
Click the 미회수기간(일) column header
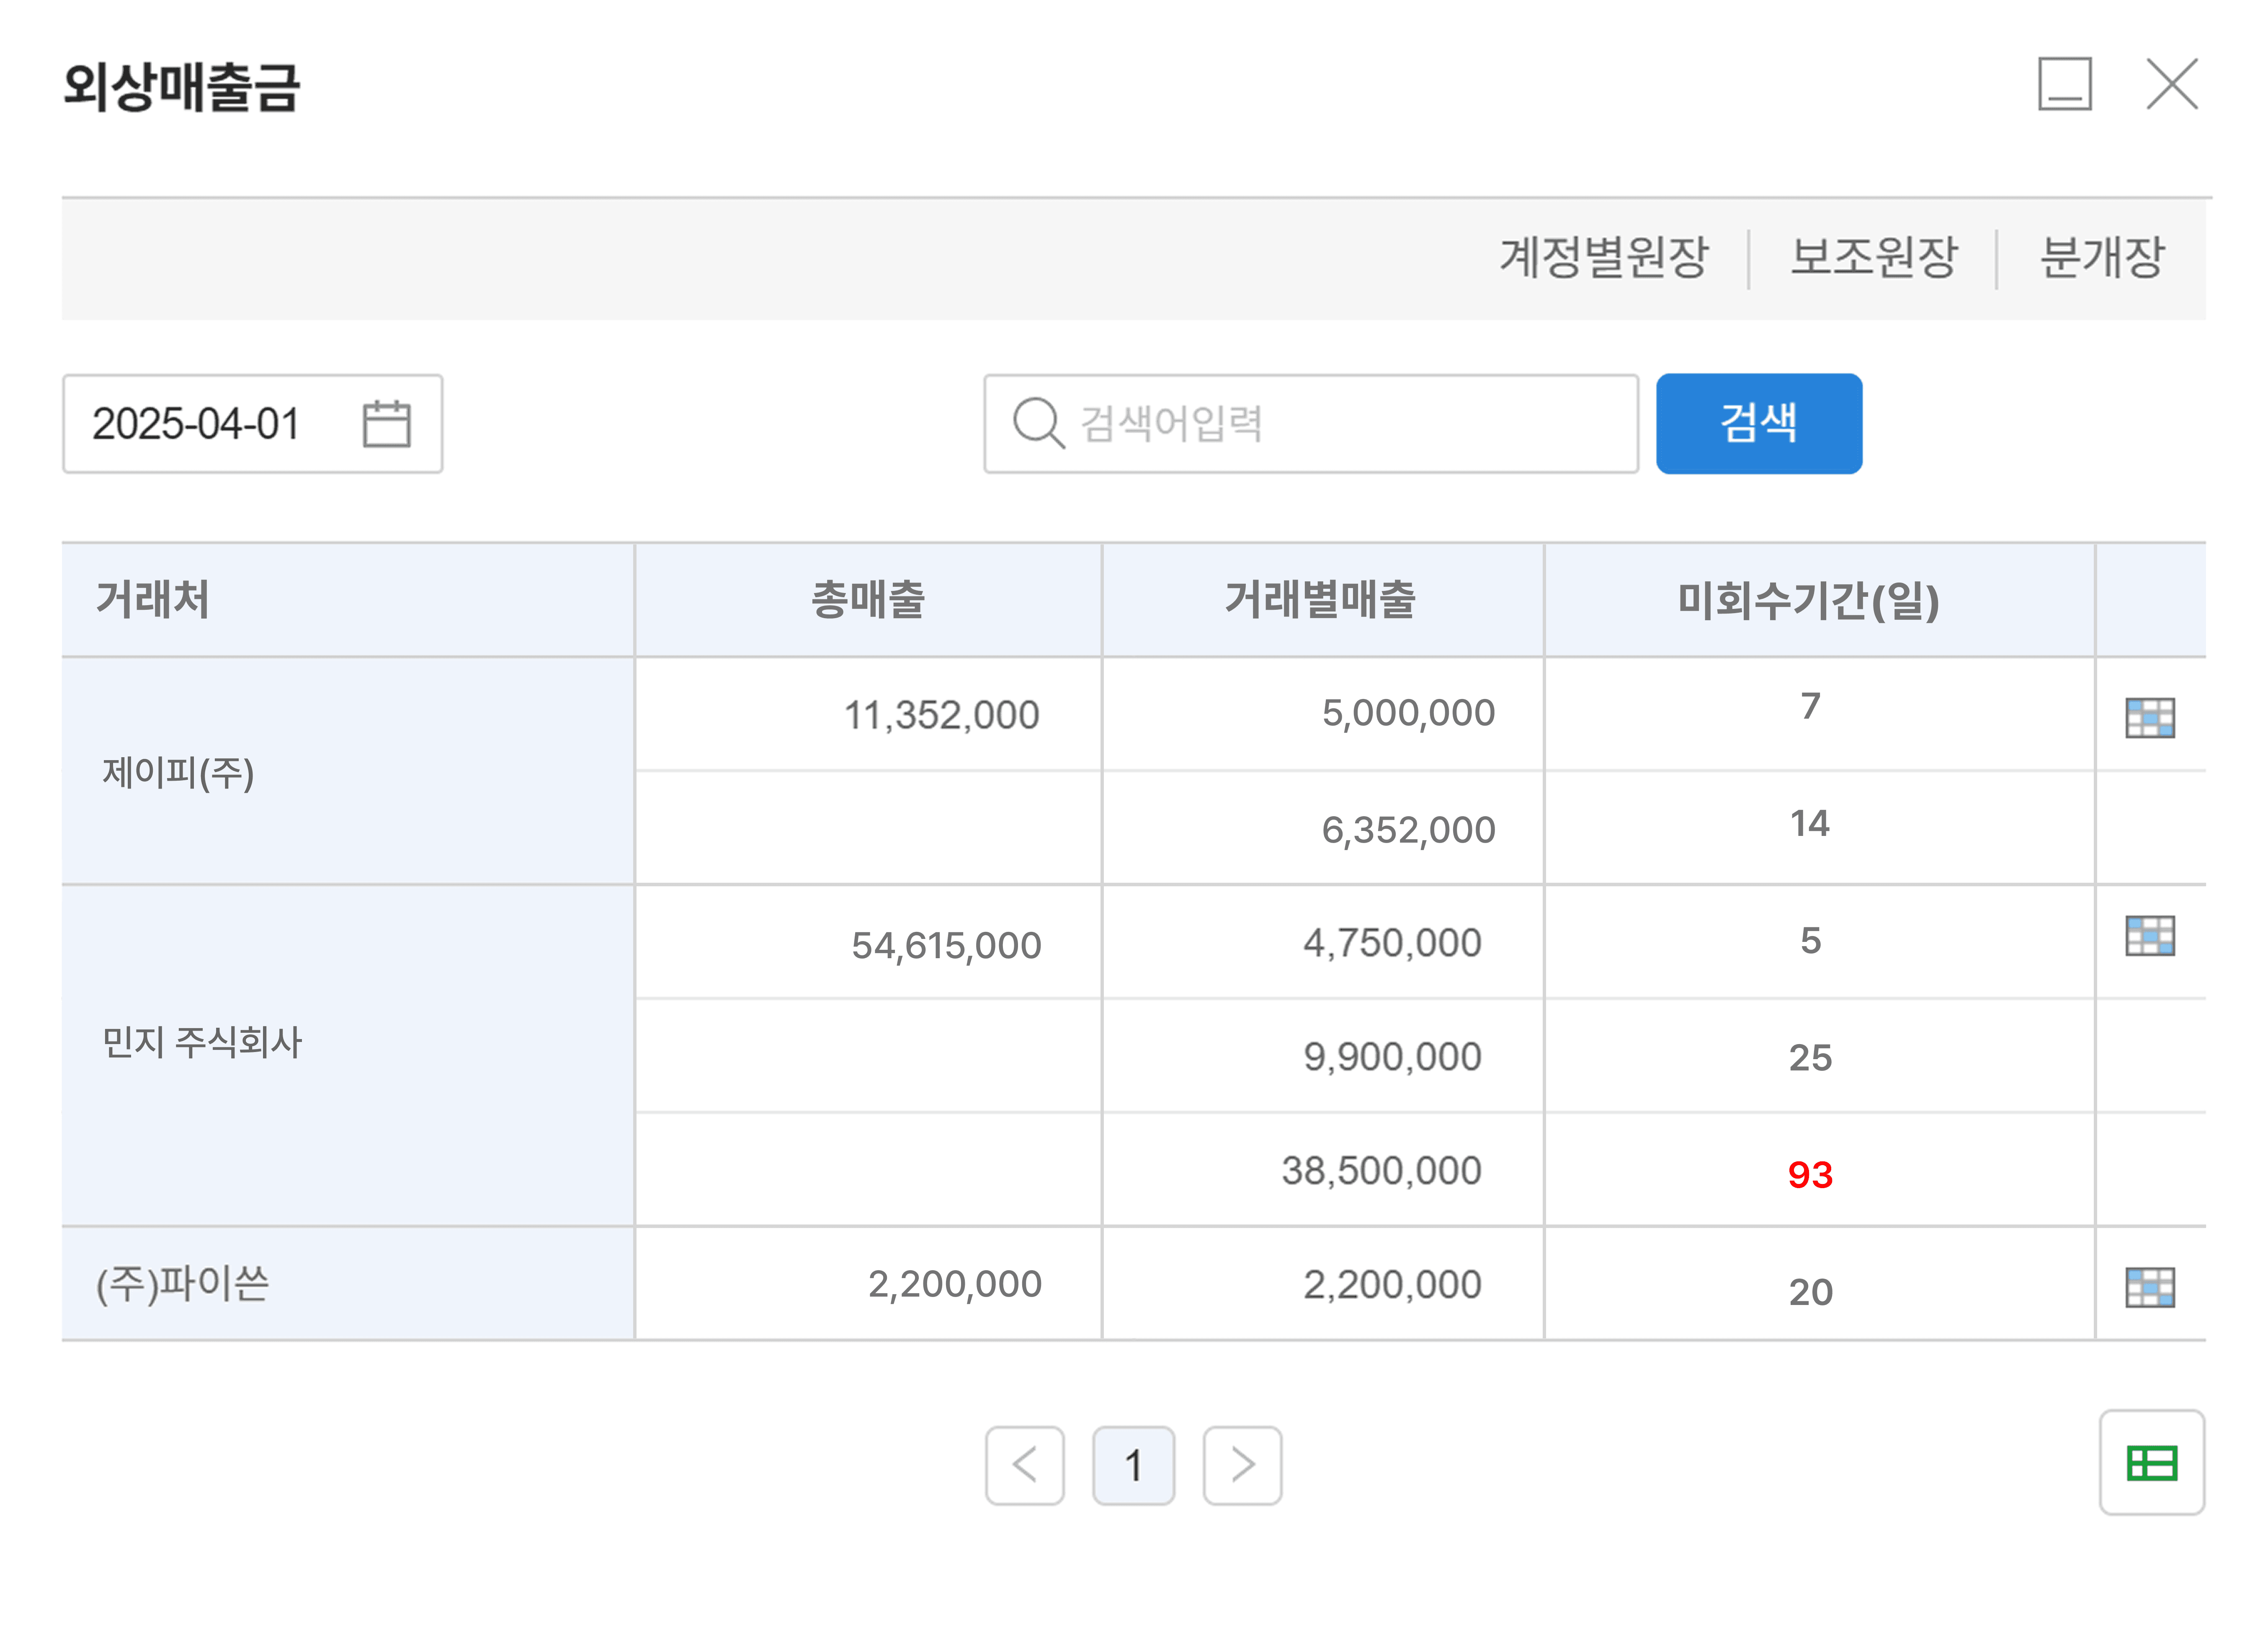(1808, 600)
